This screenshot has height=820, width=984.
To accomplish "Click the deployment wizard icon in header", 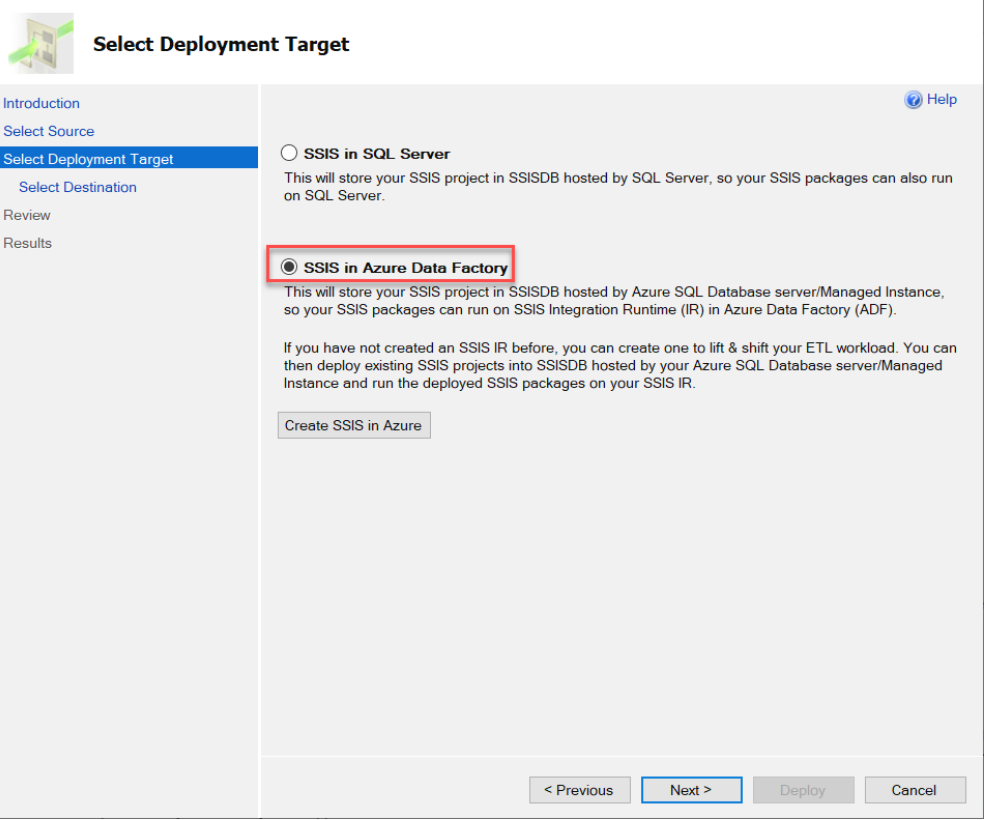I will point(41,43).
